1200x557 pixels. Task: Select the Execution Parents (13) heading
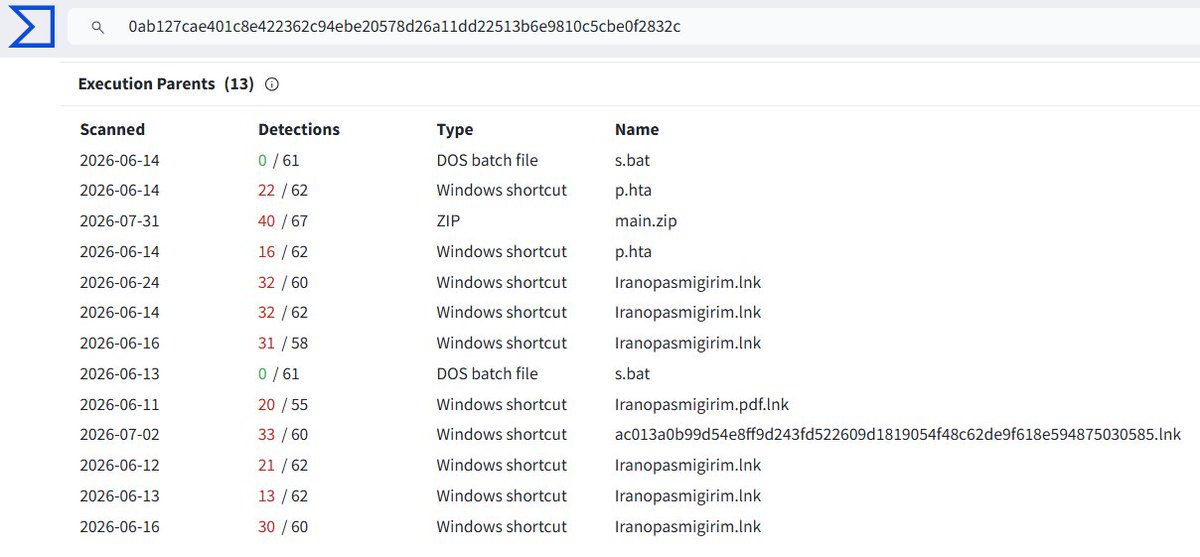(x=166, y=84)
